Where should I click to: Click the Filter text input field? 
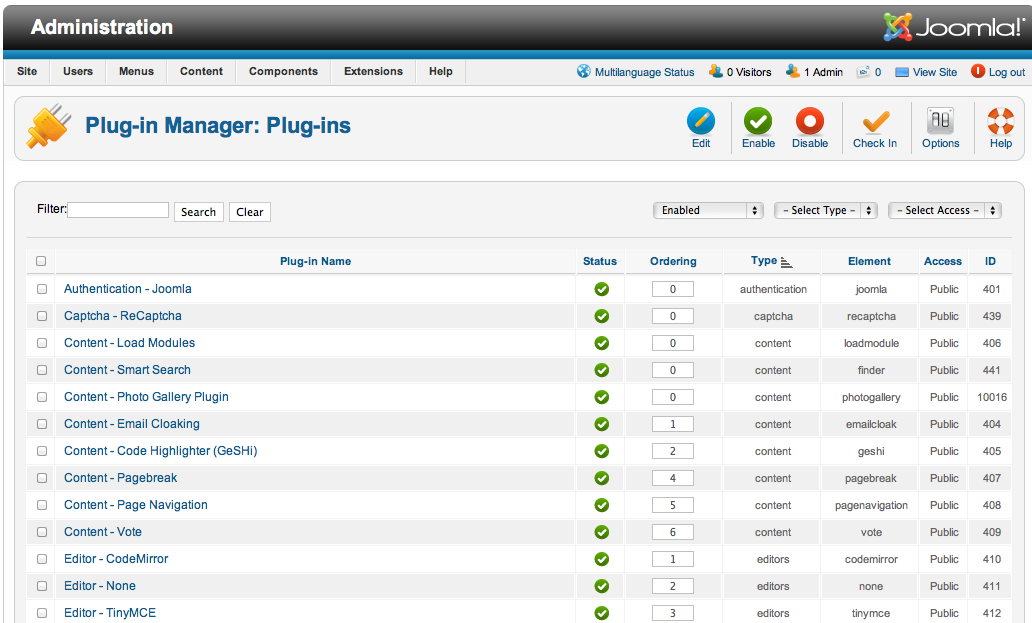point(118,210)
